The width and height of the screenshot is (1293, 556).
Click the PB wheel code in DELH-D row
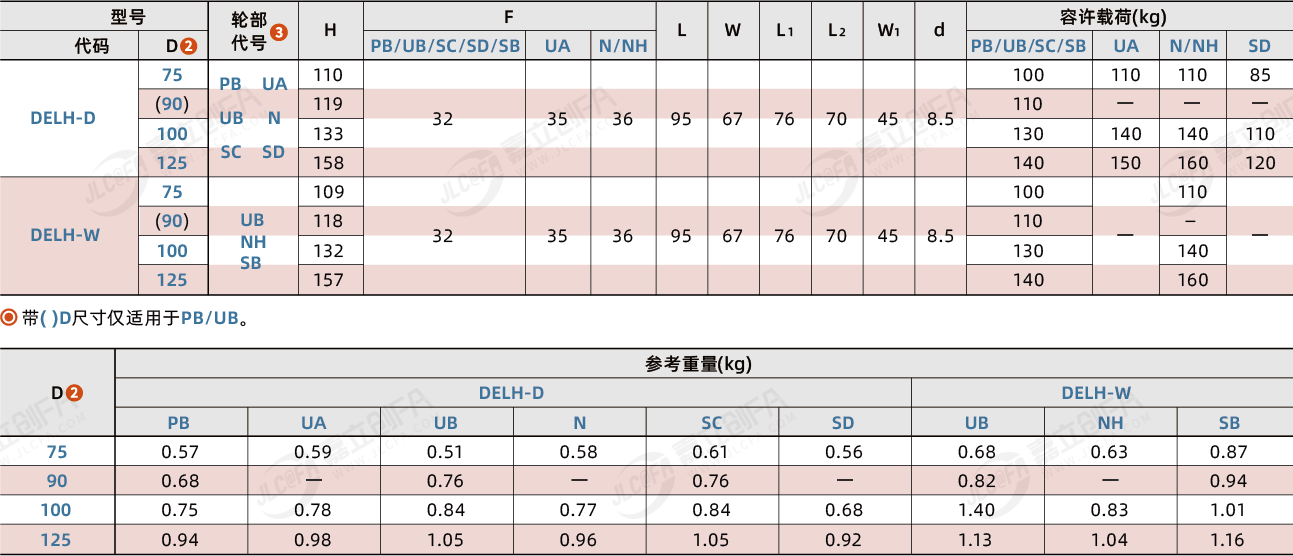point(230,85)
